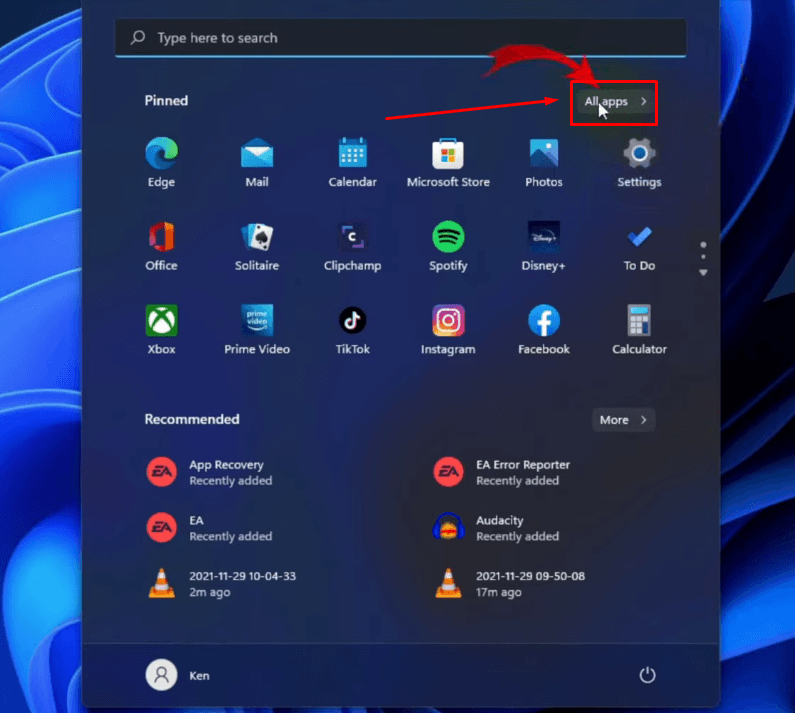
Task: Launch TikTok from pinned apps
Action: [352, 330]
